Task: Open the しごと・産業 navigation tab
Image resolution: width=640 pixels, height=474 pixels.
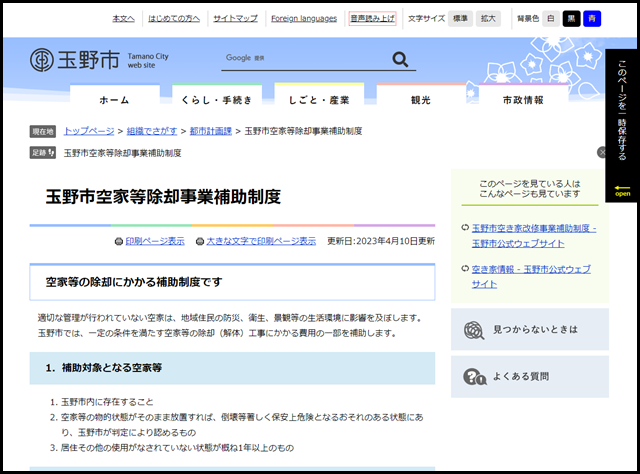Action: tap(318, 101)
